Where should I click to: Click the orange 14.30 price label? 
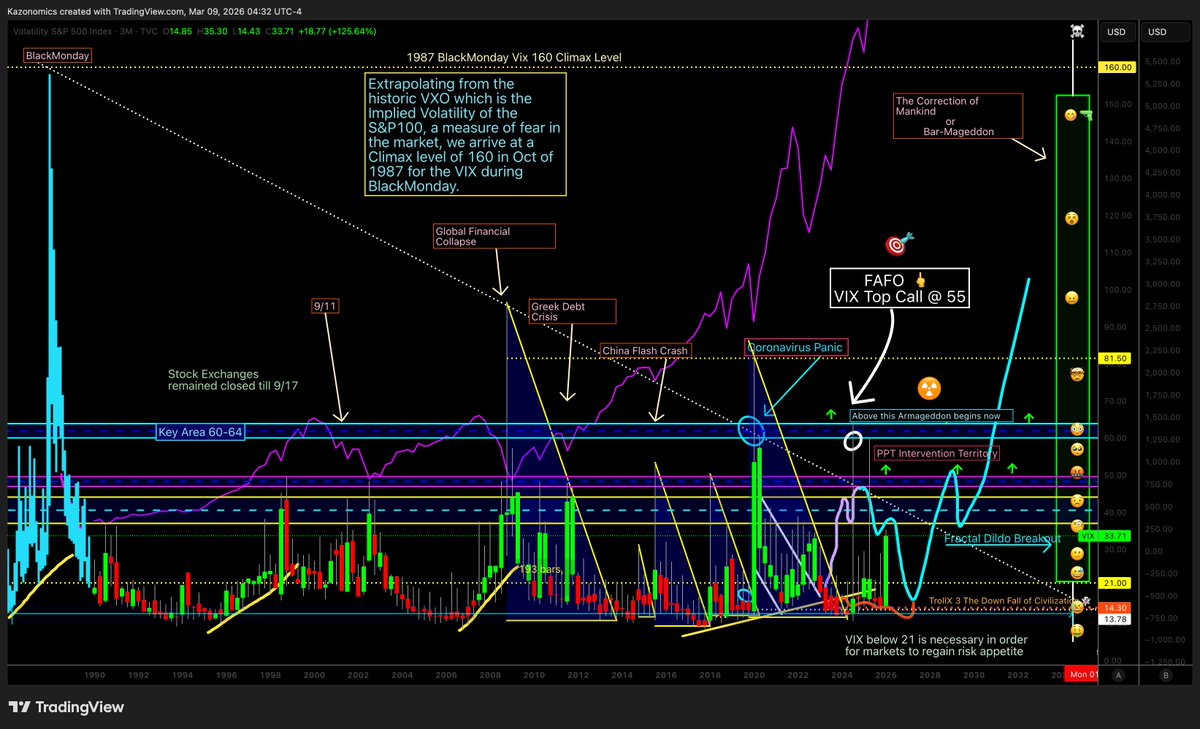1117,607
